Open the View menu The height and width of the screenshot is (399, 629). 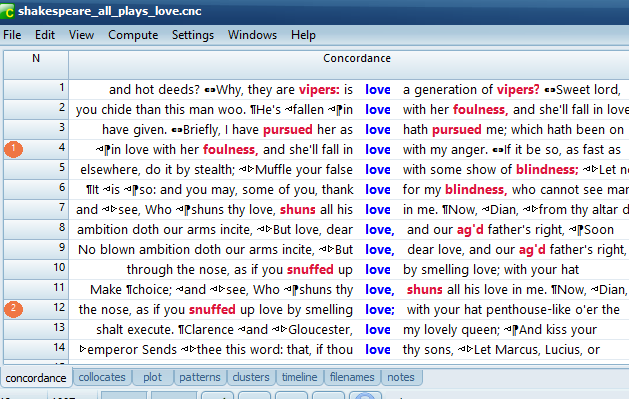click(81, 35)
